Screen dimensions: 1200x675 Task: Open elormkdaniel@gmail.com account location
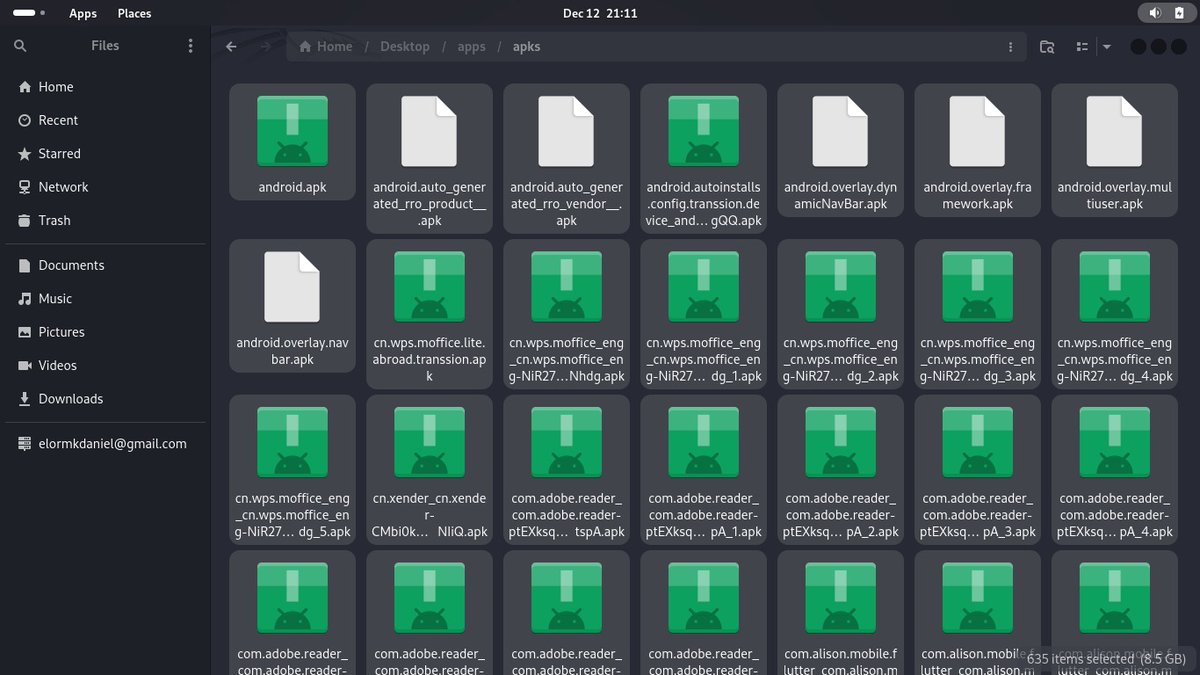105,444
